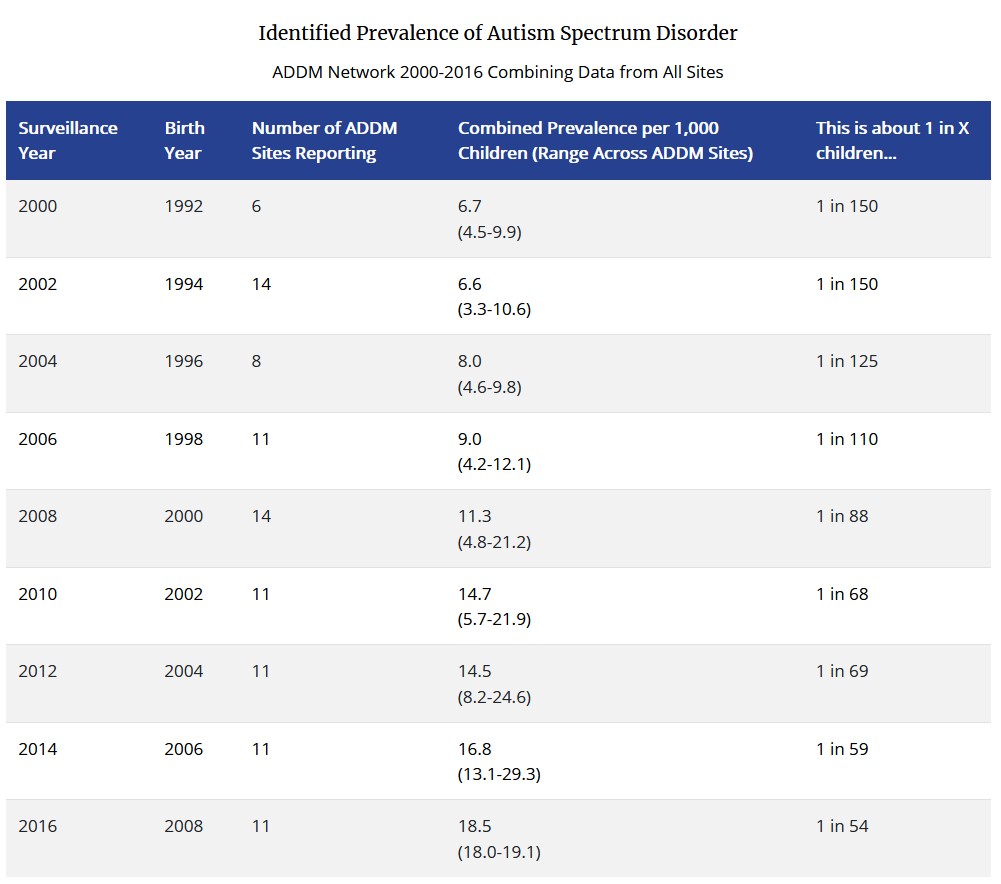Select the sites reporting value 8 cell

click(256, 361)
